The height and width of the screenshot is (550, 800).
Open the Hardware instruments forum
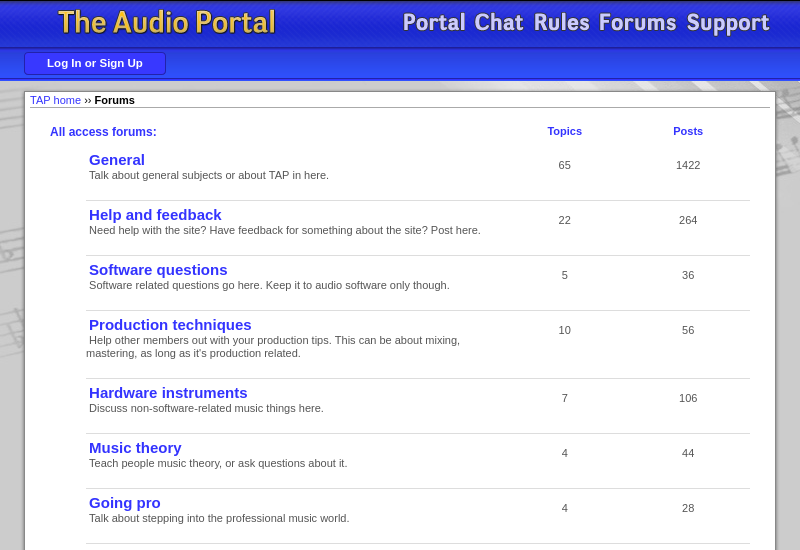(168, 393)
